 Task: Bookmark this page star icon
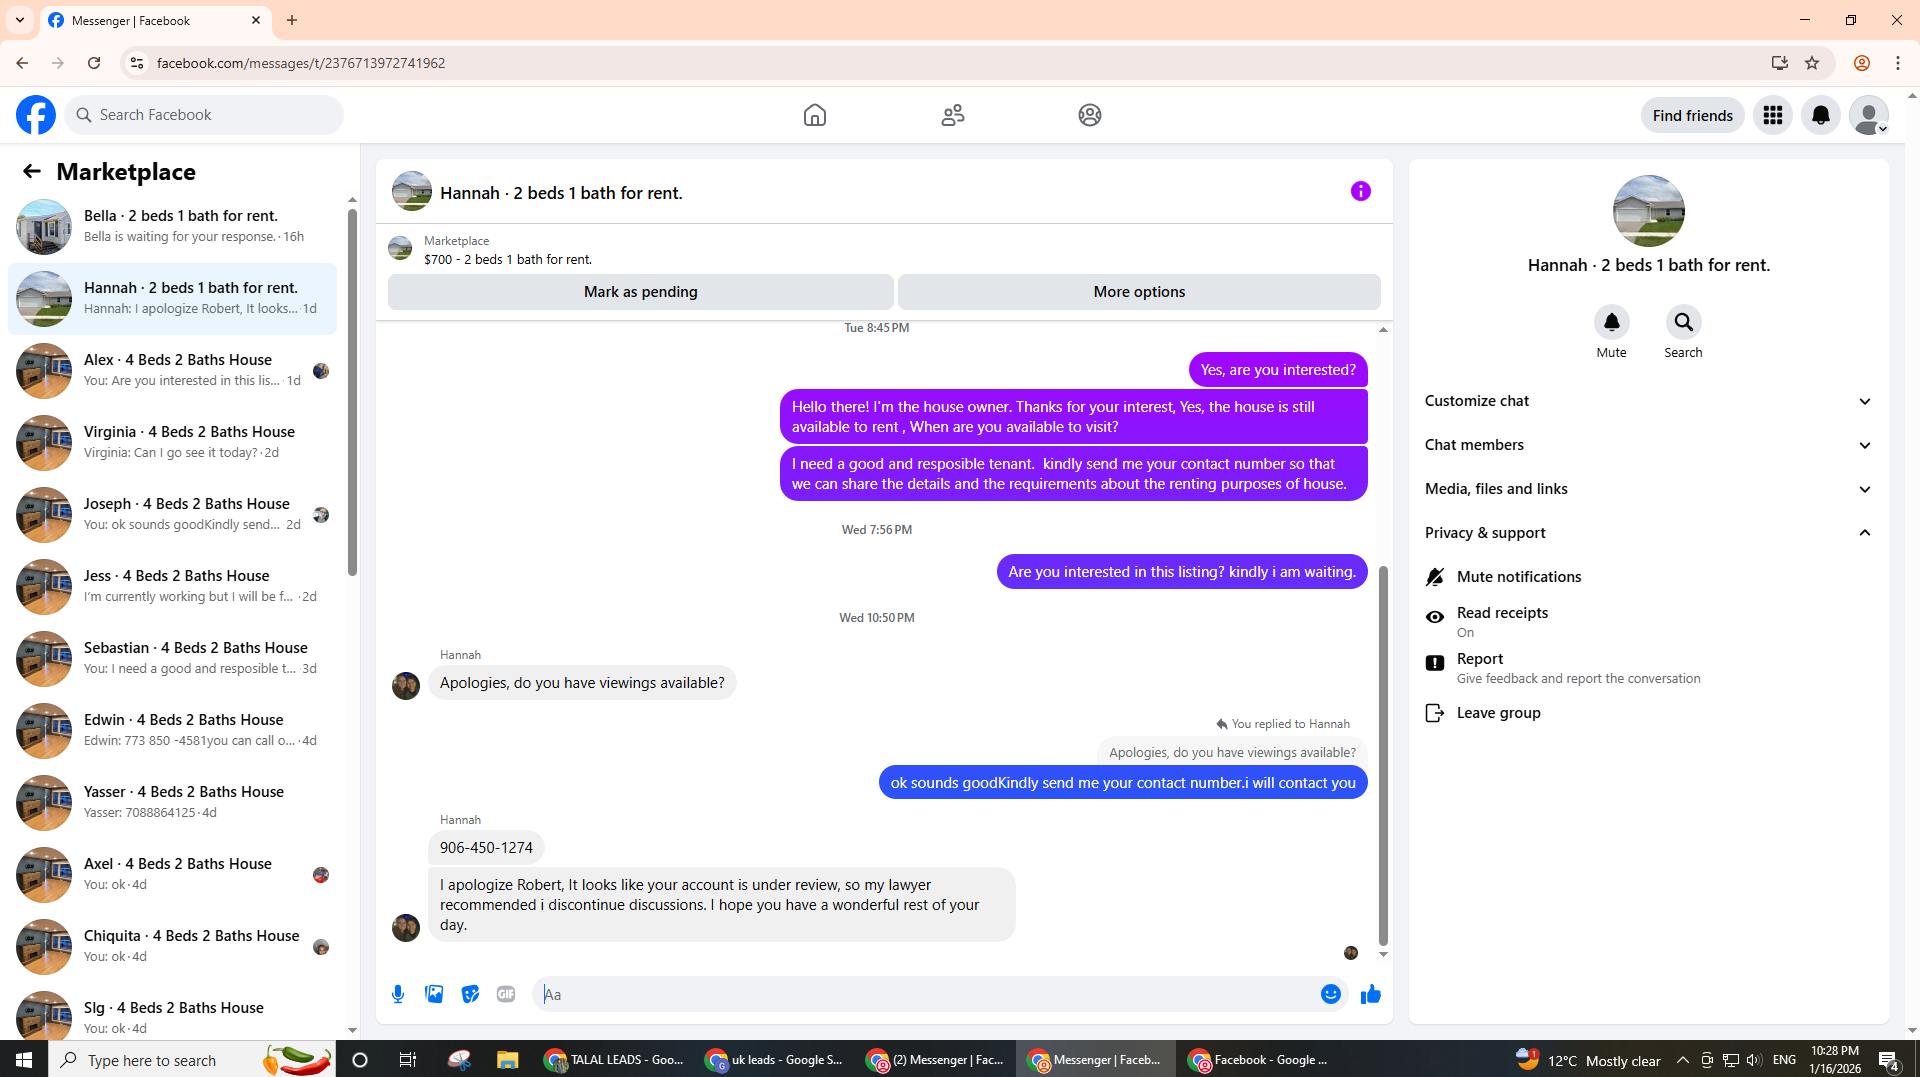point(1812,63)
